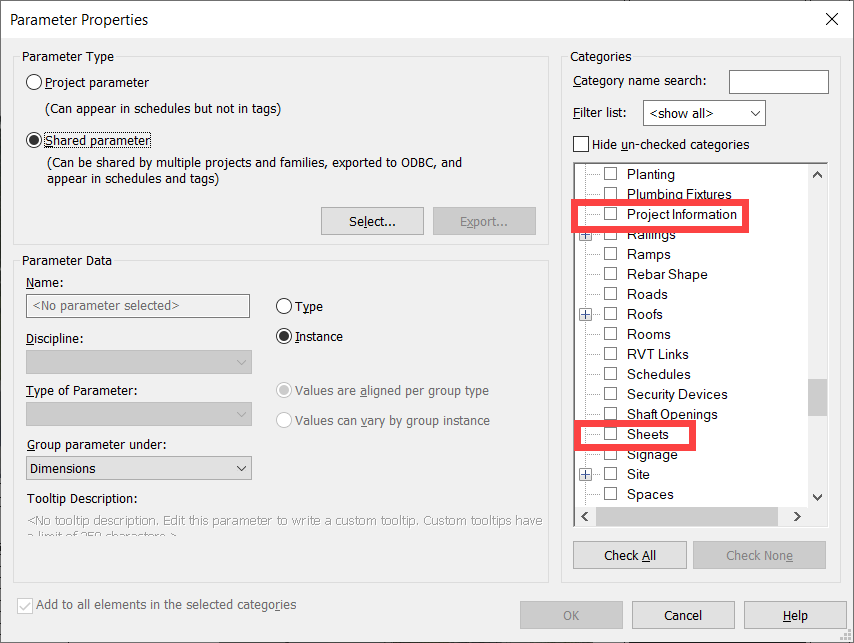Click the Select... button
The width and height of the screenshot is (854, 643).
point(372,221)
